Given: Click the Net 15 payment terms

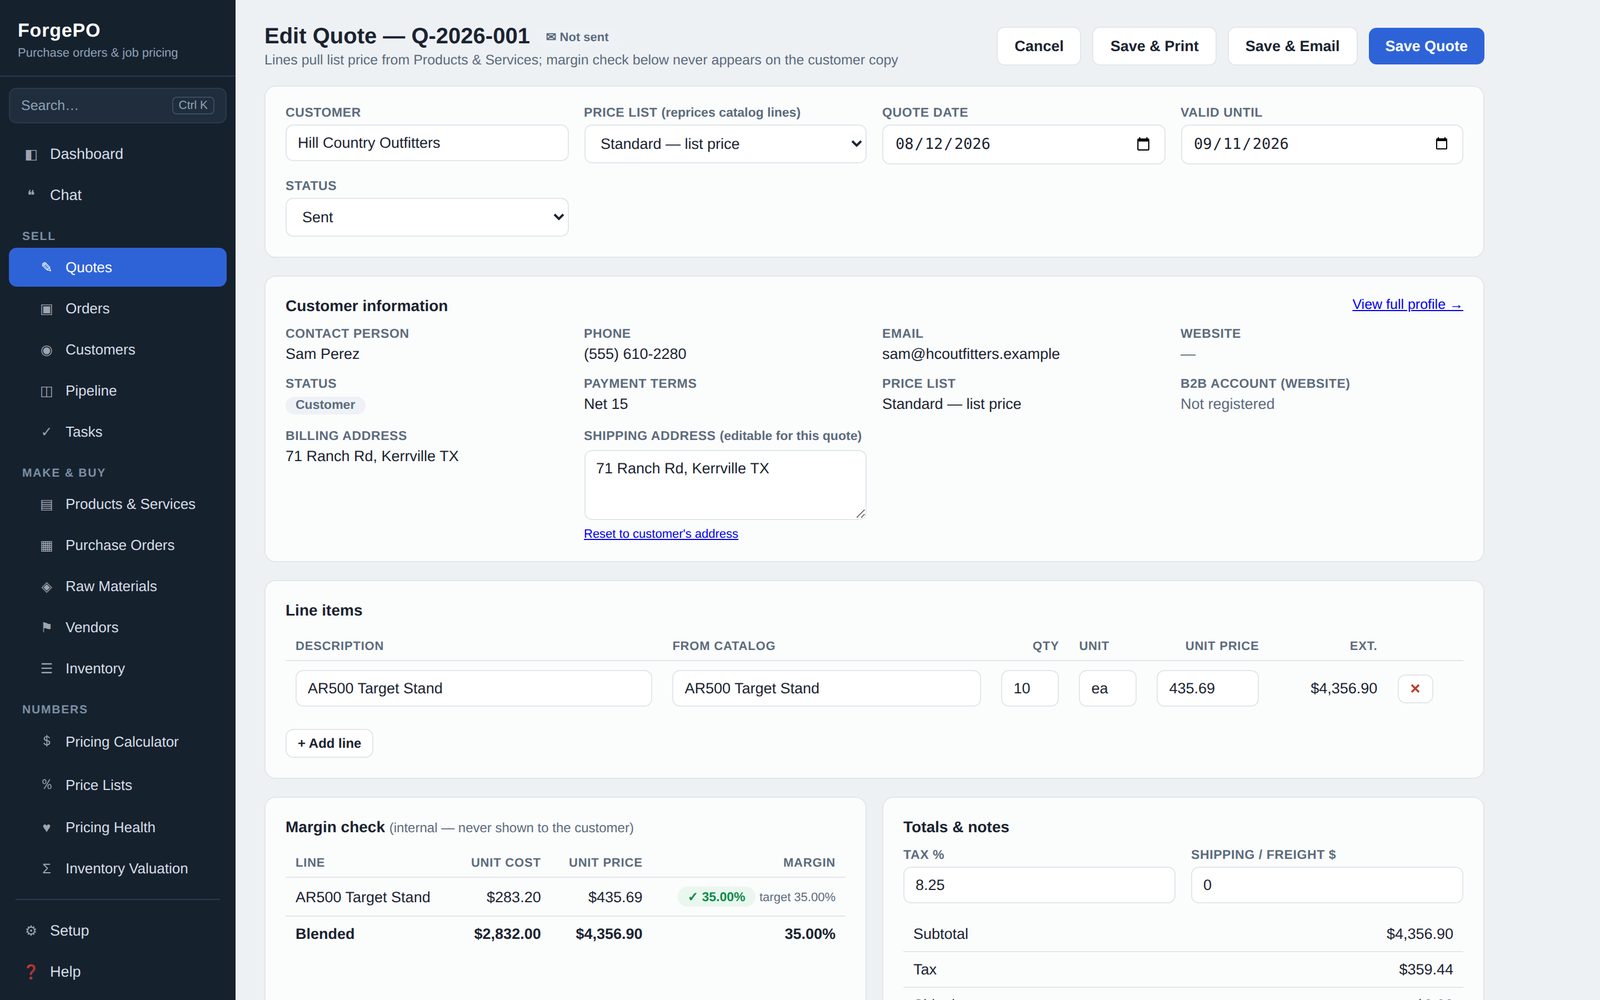Looking at the screenshot, I should pos(606,404).
